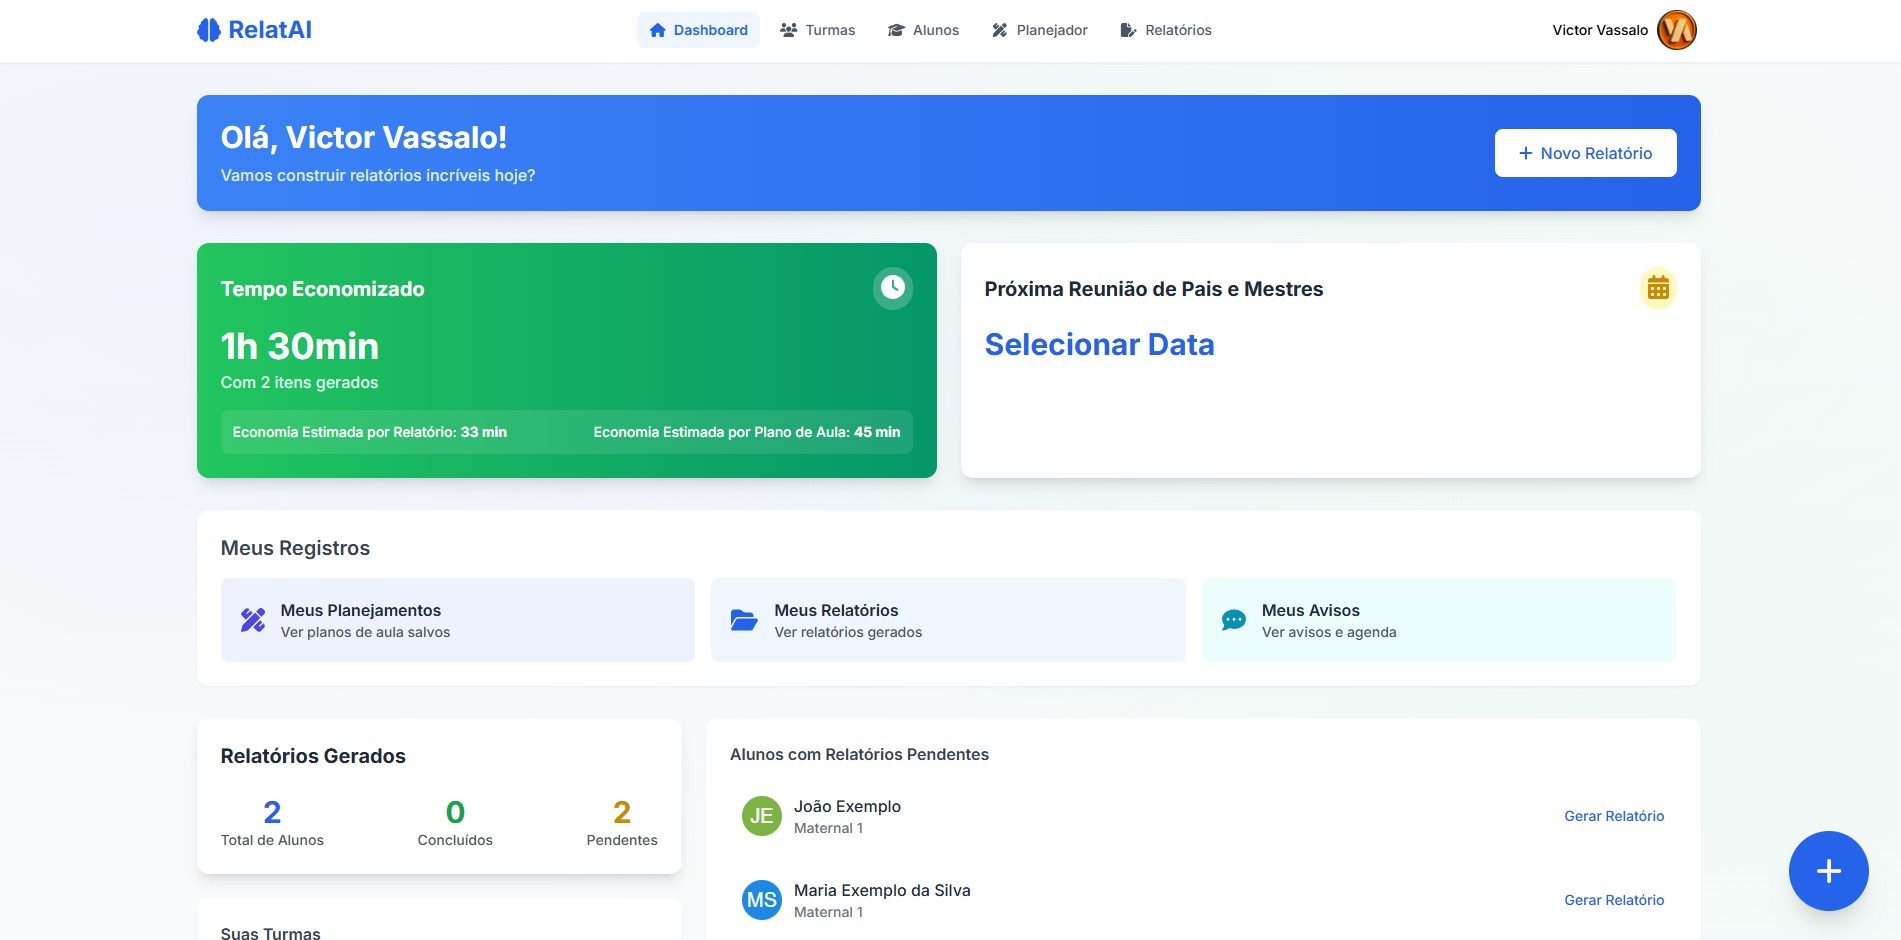This screenshot has width=1901, height=940.
Task: Open the Meus Relatórios card
Action: [948, 620]
